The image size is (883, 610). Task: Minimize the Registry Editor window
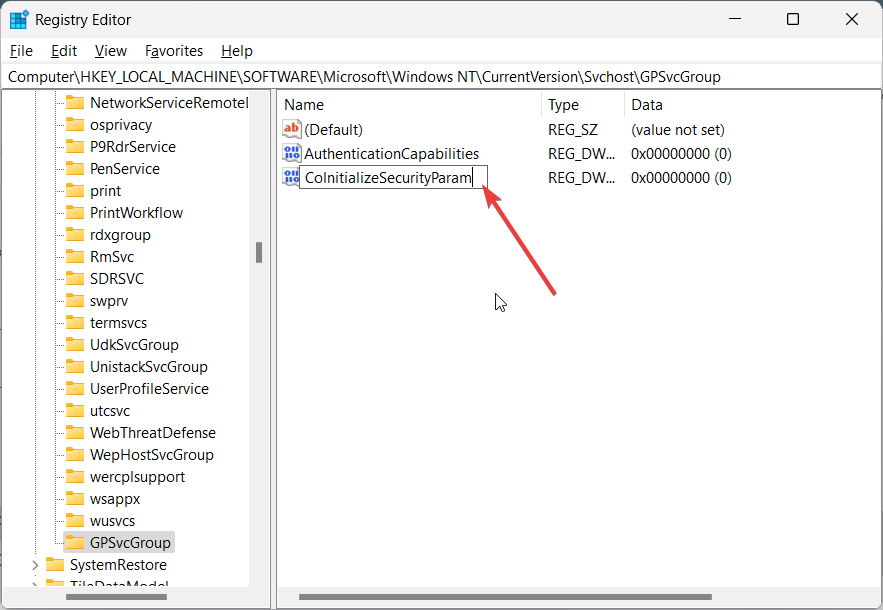pyautogui.click(x=735, y=19)
